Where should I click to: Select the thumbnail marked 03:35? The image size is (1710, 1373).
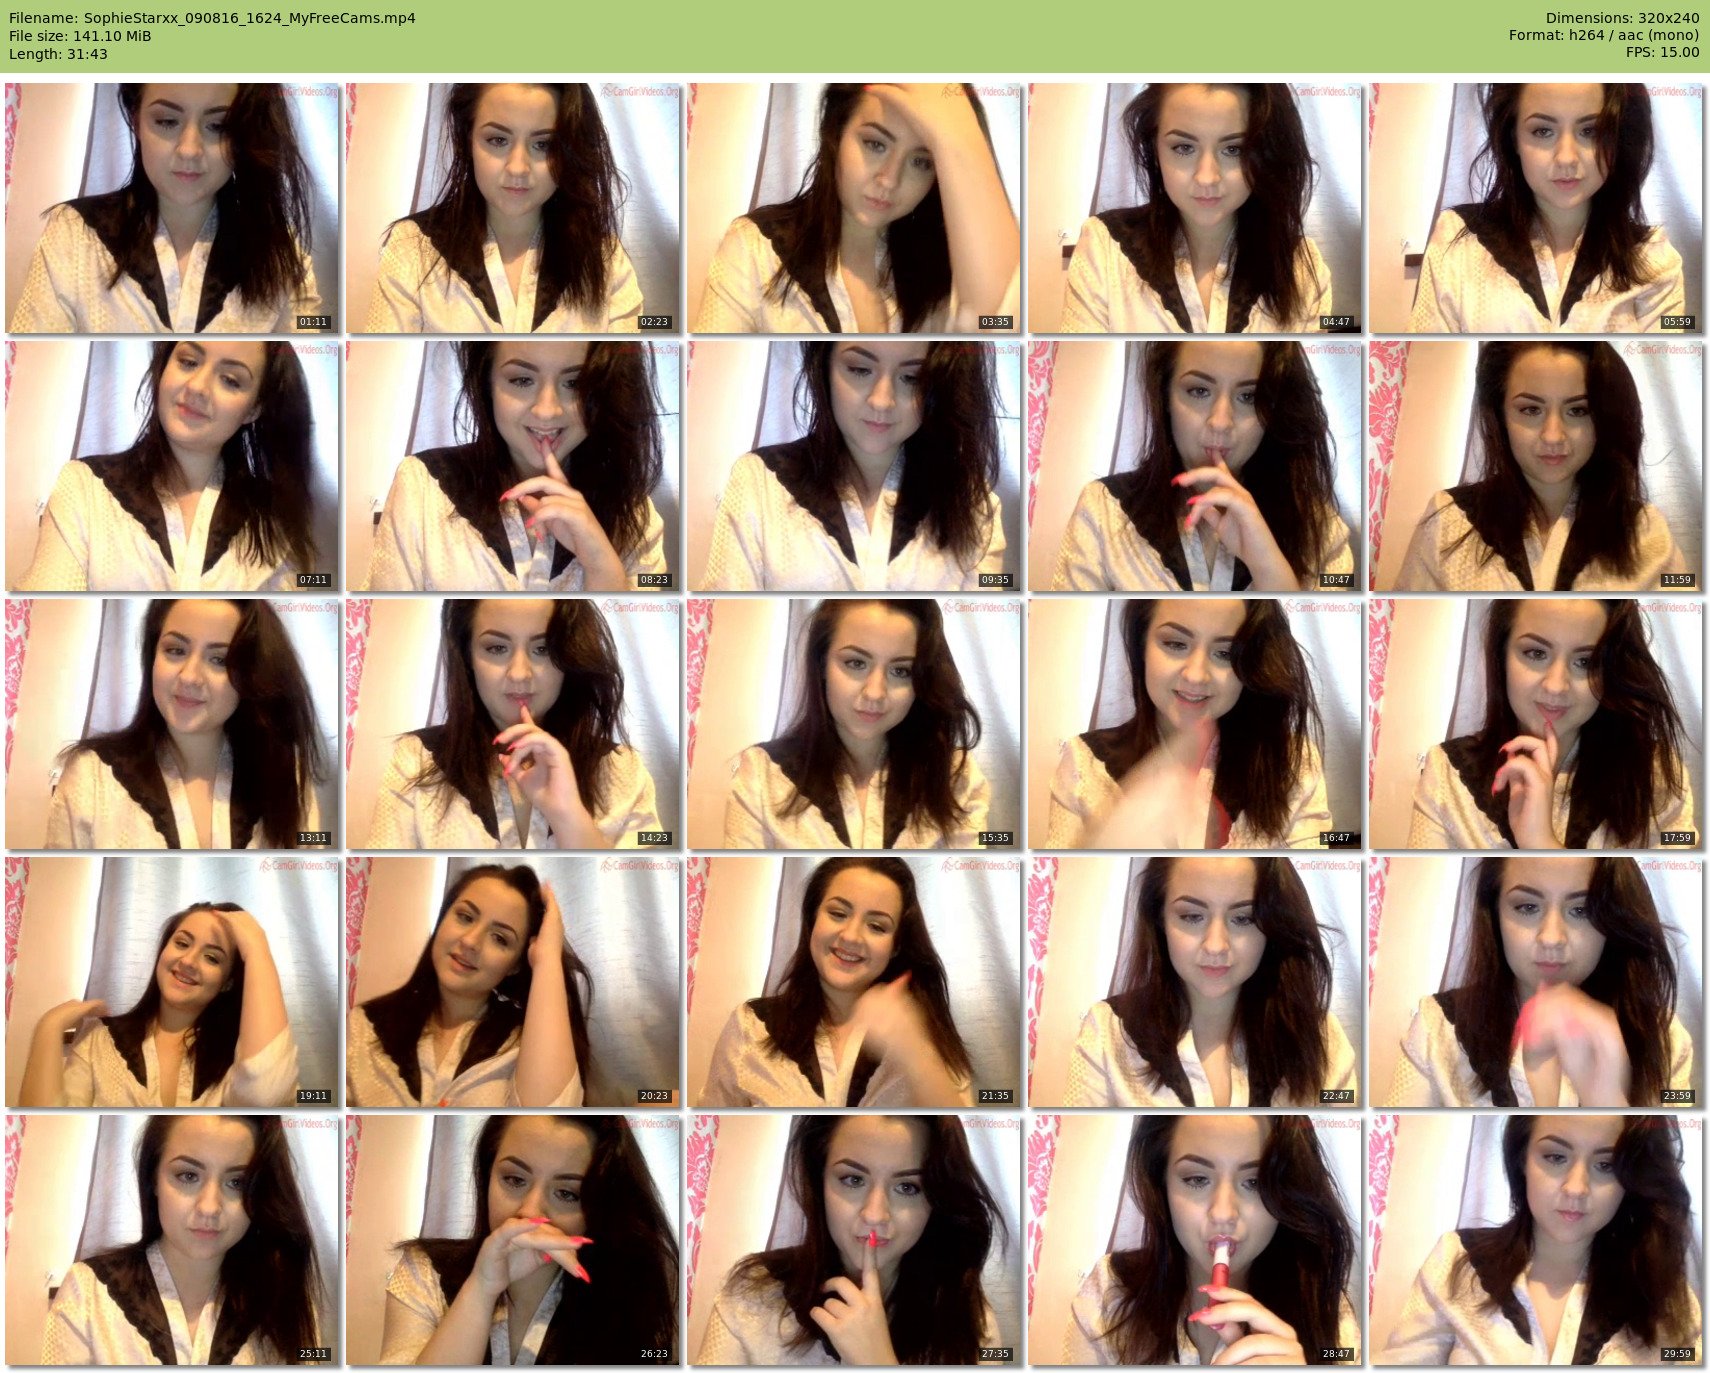click(854, 208)
